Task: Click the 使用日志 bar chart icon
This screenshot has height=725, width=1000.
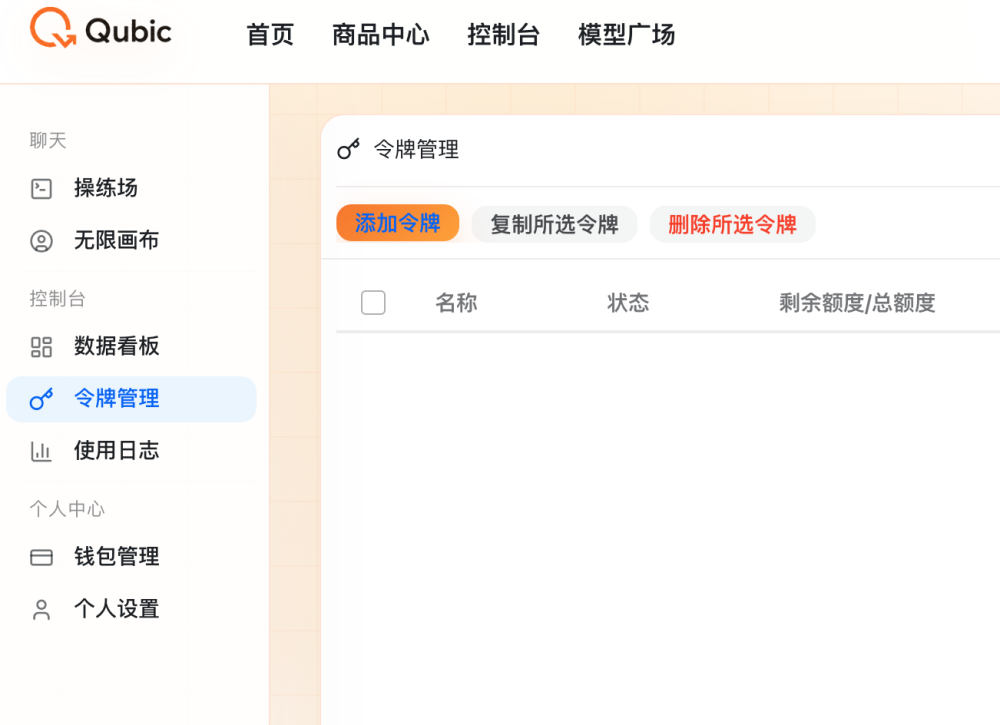Action: coord(41,451)
